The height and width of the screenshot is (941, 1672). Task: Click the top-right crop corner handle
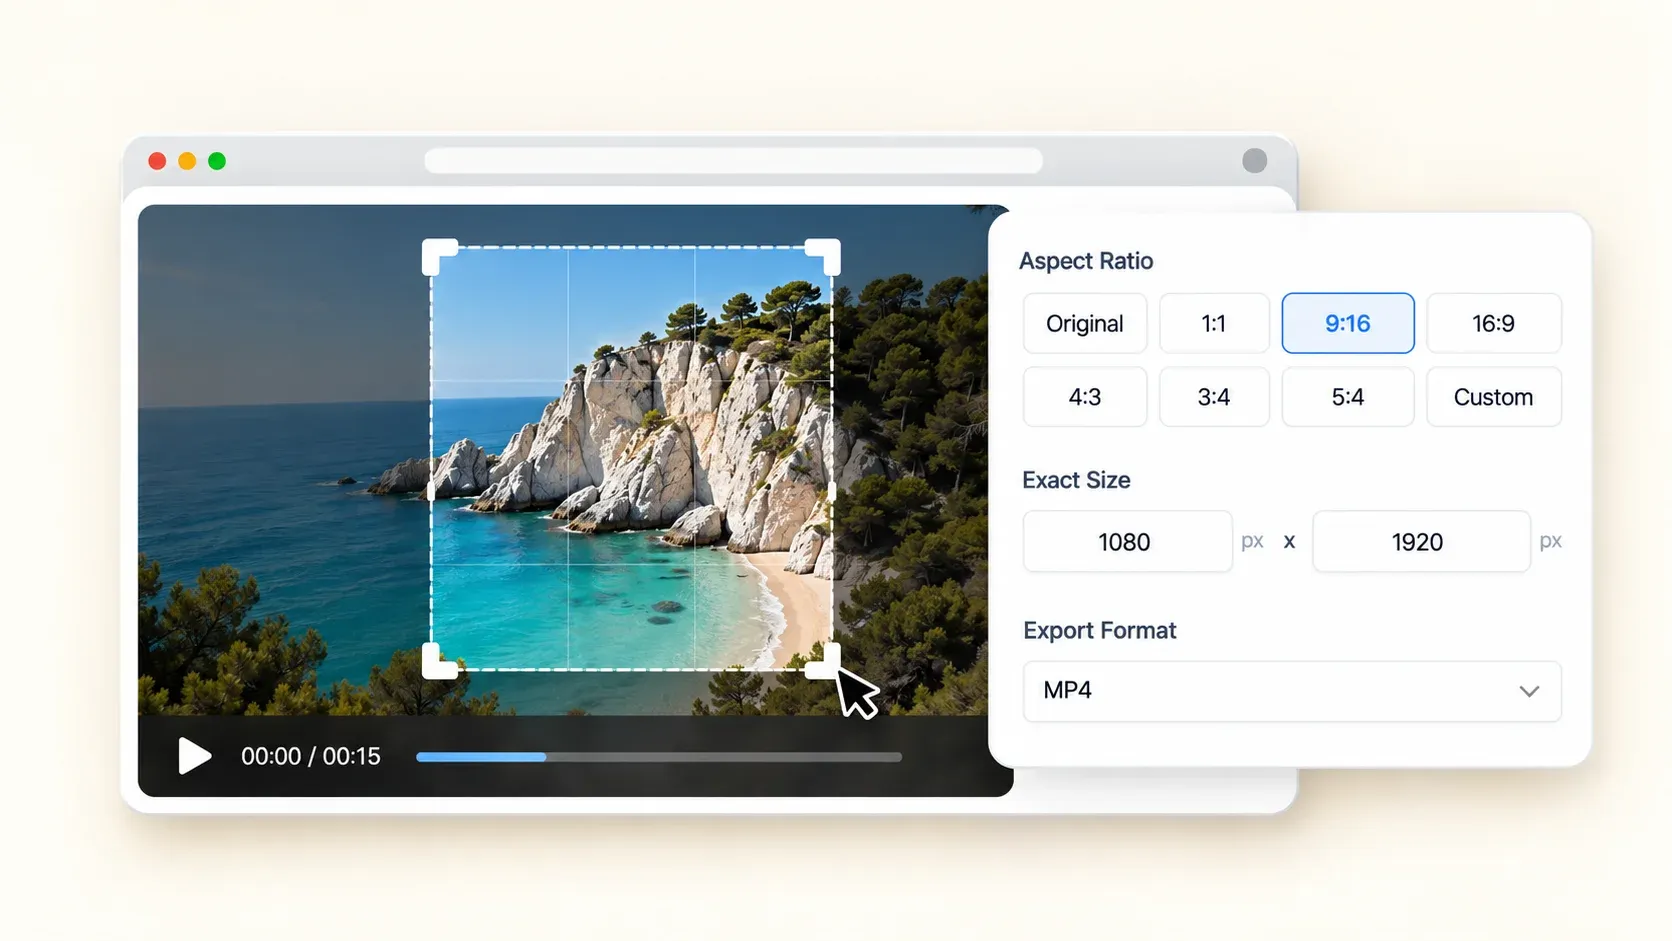[x=824, y=255]
